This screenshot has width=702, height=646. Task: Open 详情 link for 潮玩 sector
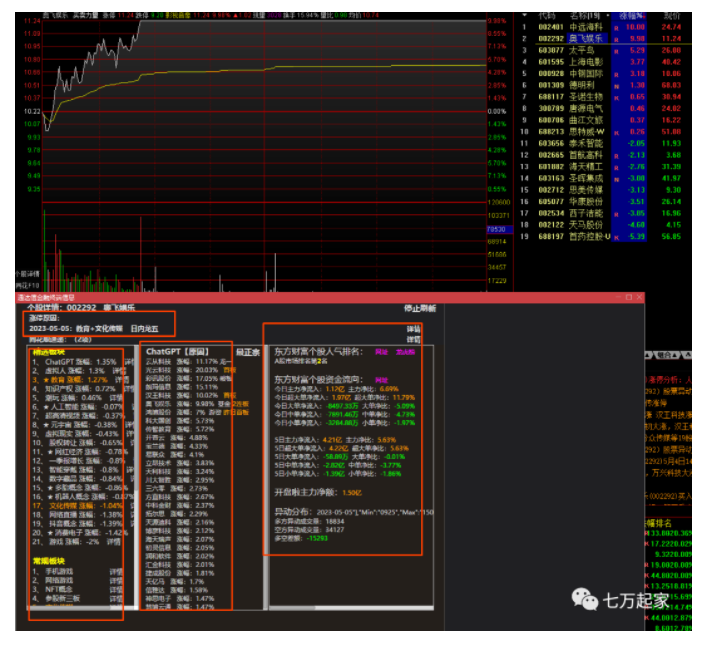116,398
